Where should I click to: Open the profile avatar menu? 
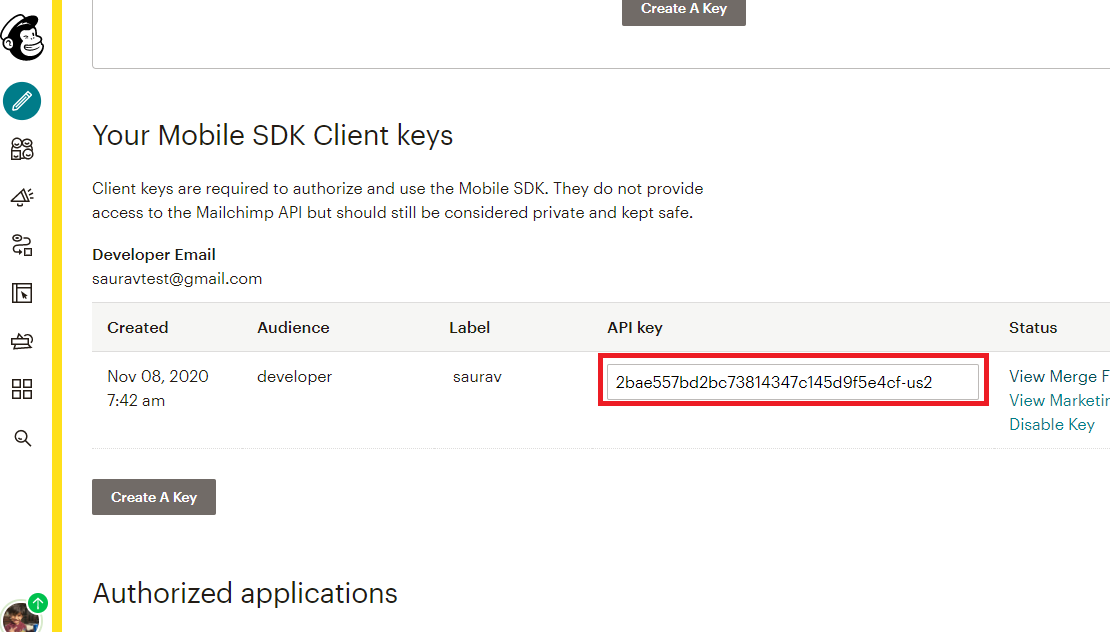[x=21, y=616]
